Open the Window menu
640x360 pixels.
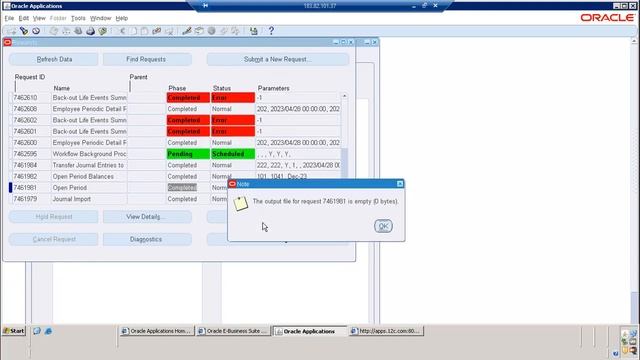point(100,18)
